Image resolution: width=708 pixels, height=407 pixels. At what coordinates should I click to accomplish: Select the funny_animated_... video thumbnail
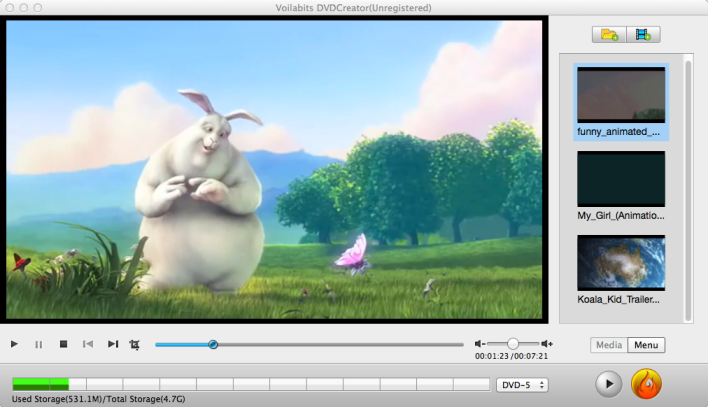pyautogui.click(x=621, y=95)
